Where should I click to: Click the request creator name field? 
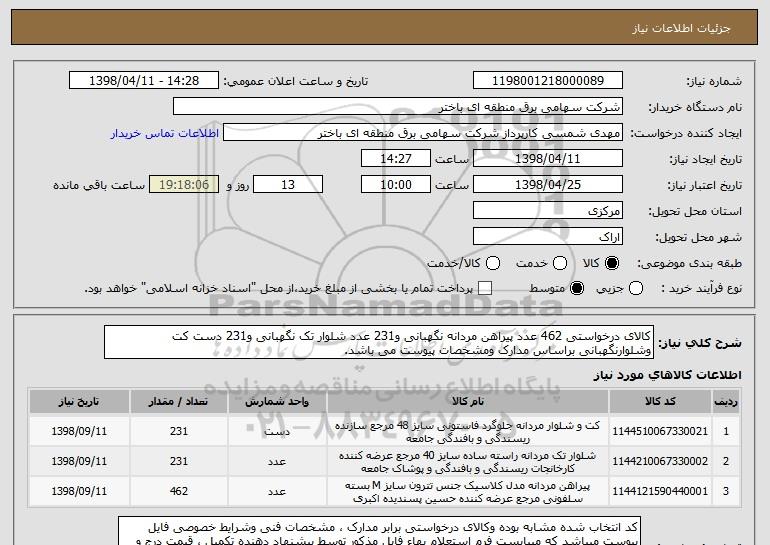pos(423,133)
